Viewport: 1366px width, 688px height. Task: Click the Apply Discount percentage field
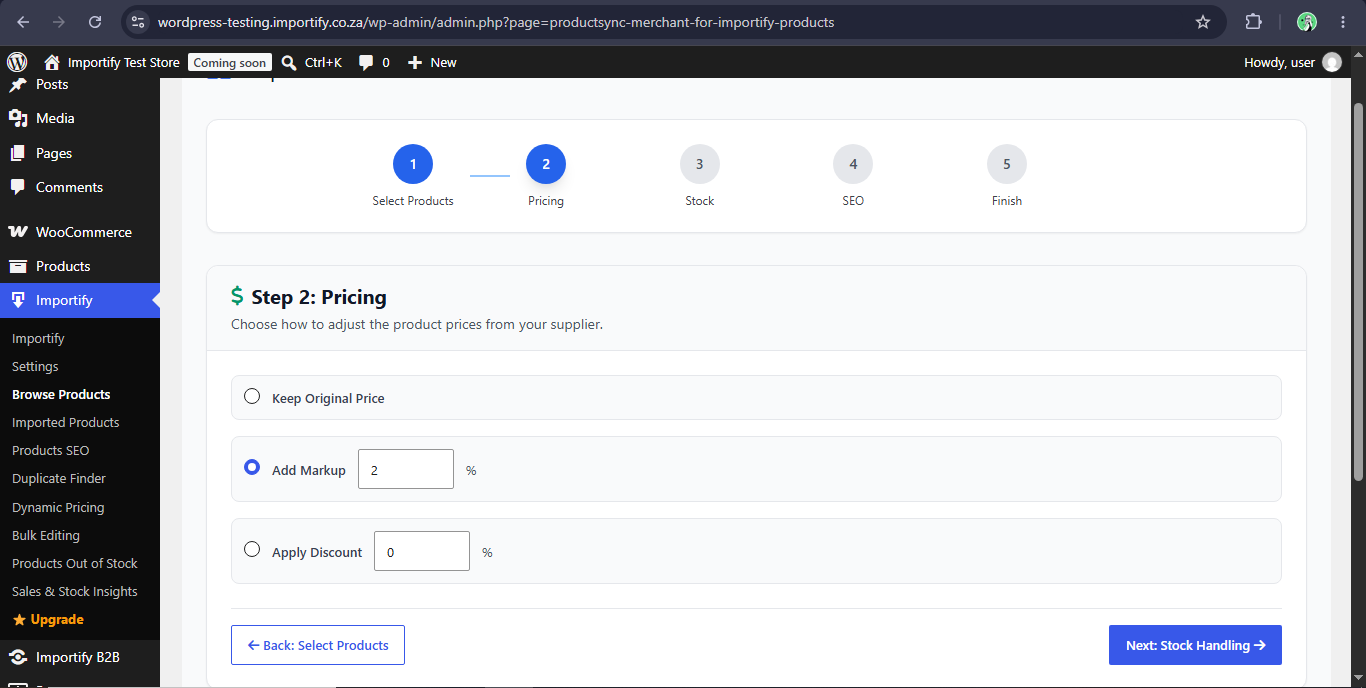[x=422, y=551]
